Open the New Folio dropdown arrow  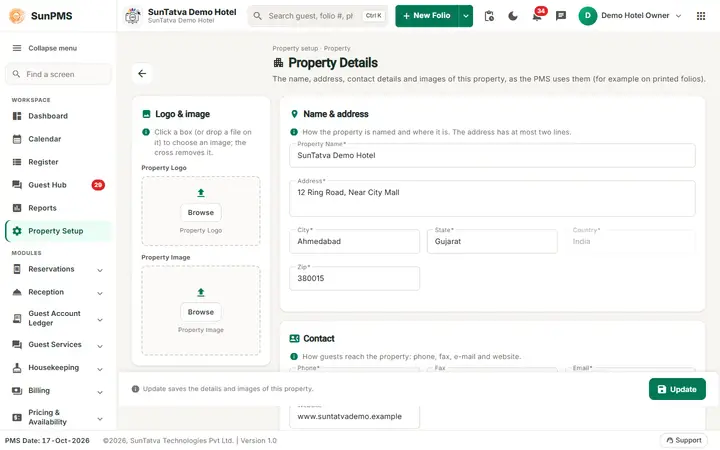[x=466, y=16]
